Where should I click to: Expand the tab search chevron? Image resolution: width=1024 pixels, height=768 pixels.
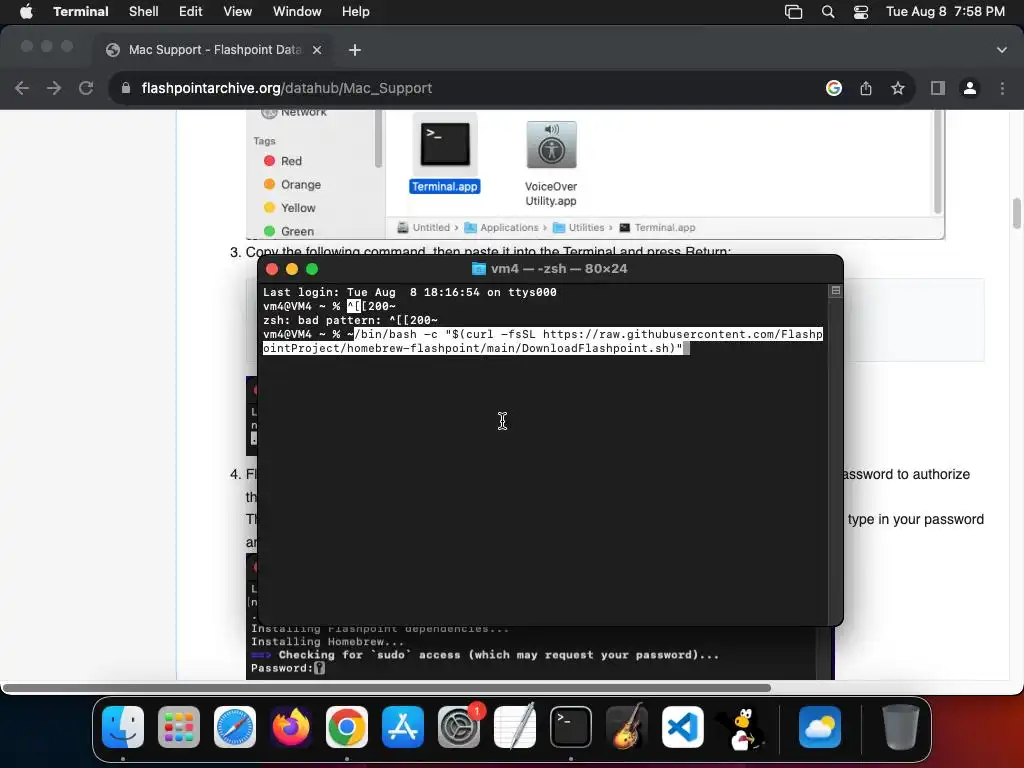pyautogui.click(x=1001, y=50)
